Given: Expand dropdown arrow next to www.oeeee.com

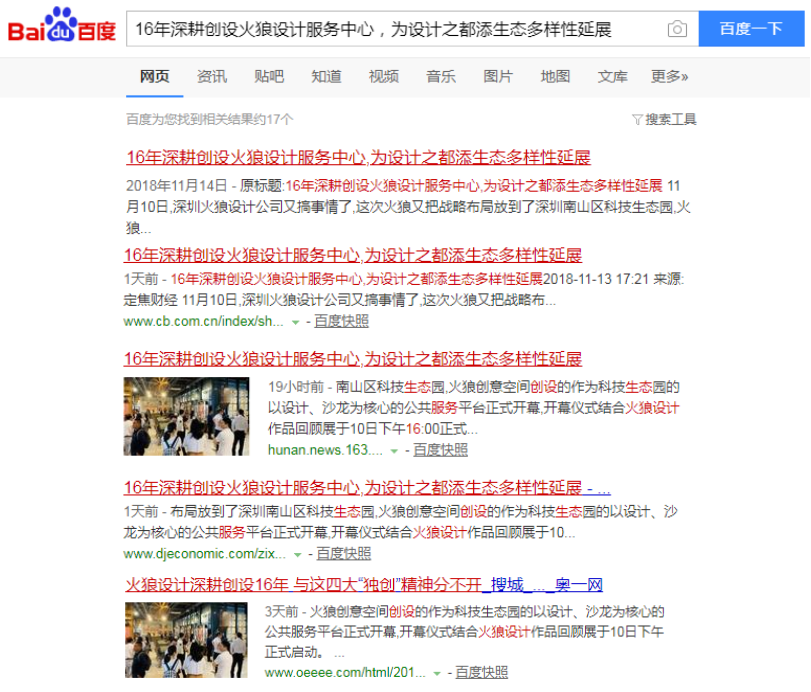Looking at the screenshot, I should pos(437,673).
